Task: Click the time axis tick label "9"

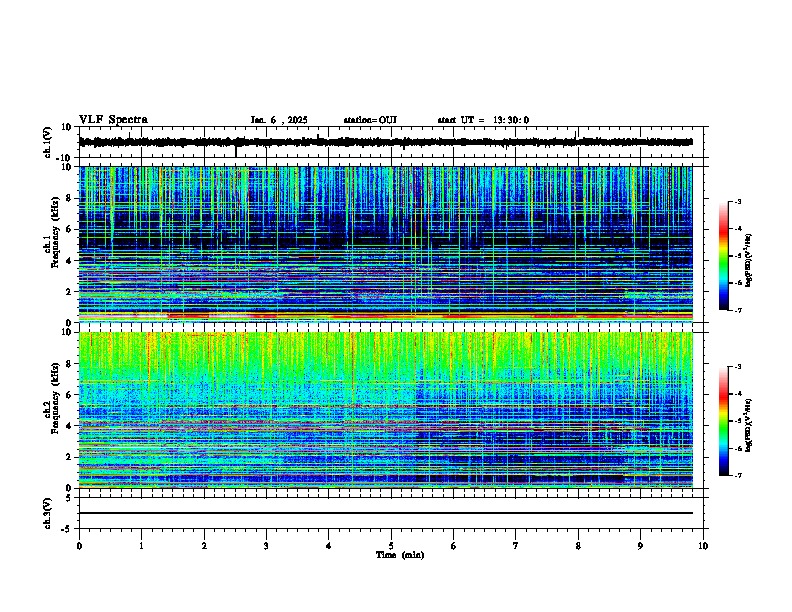Action: click(x=640, y=546)
